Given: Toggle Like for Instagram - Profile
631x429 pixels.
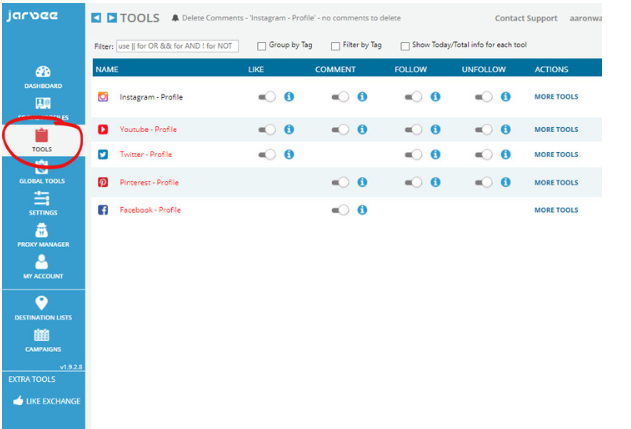Looking at the screenshot, I should [x=267, y=97].
